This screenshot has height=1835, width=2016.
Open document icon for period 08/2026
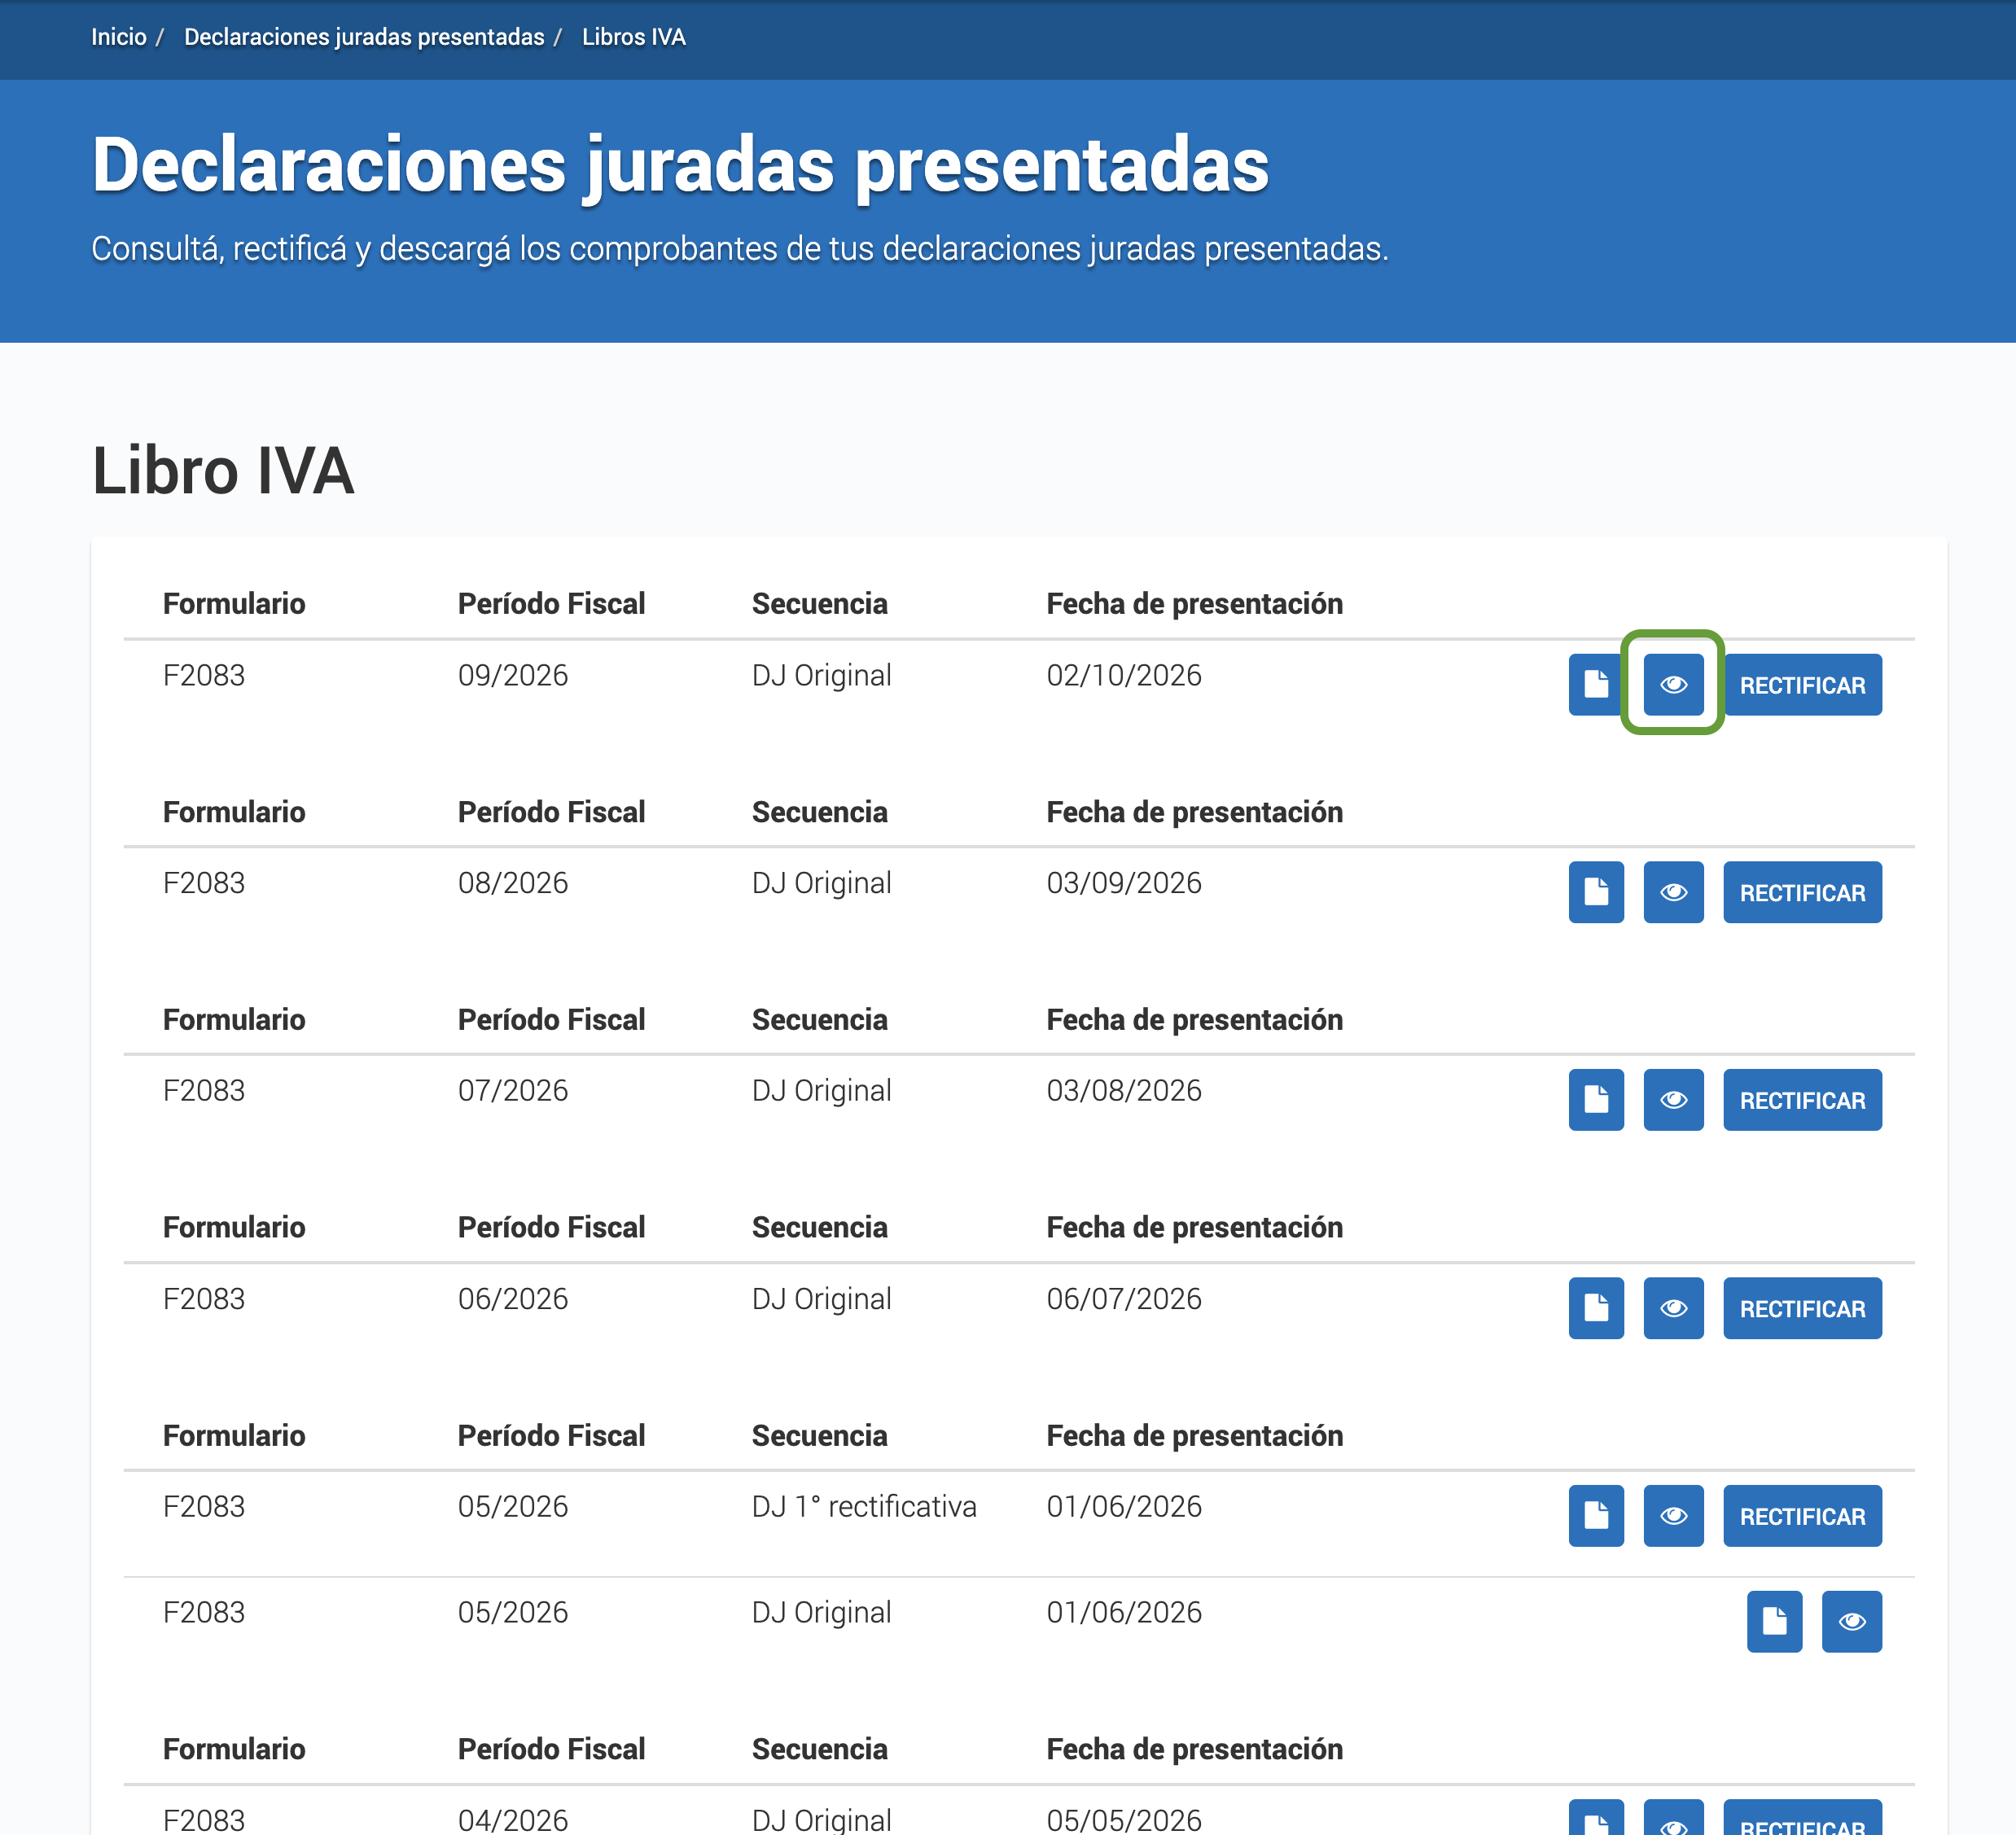pyautogui.click(x=1596, y=892)
